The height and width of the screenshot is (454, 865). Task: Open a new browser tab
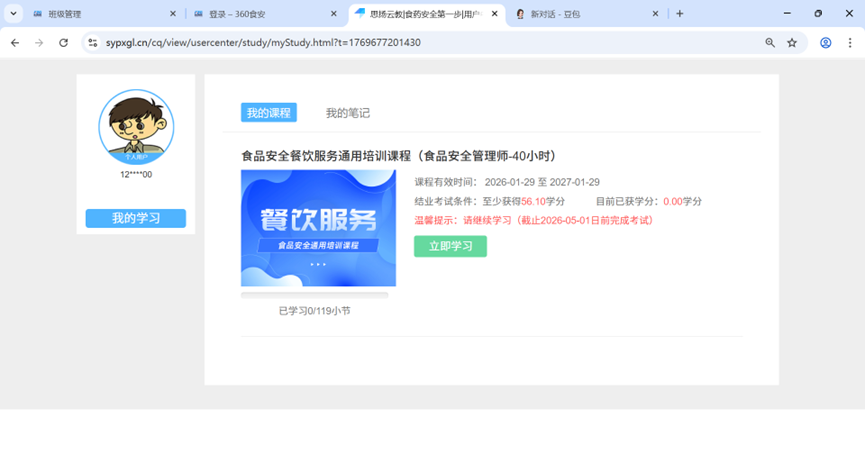[680, 14]
